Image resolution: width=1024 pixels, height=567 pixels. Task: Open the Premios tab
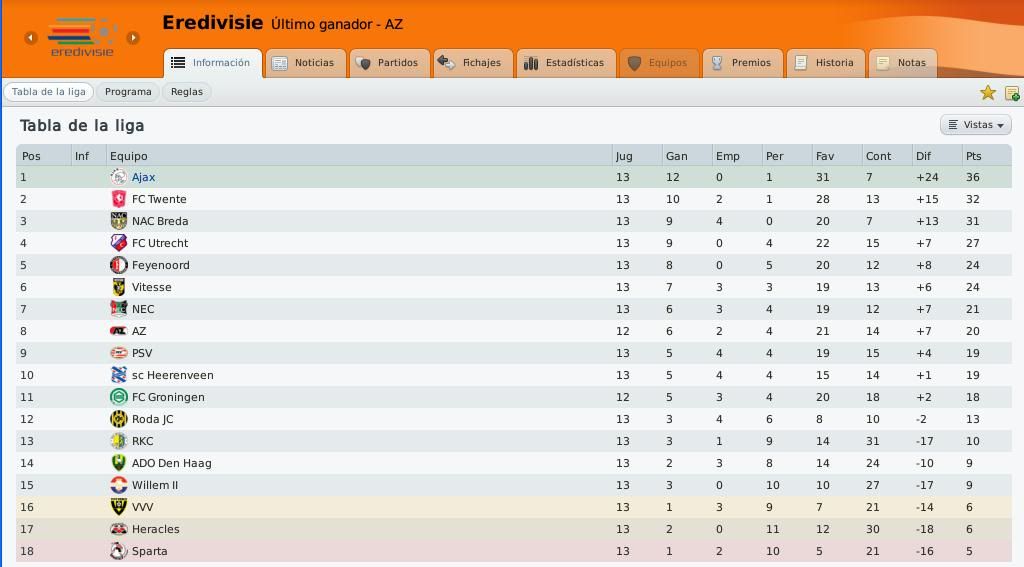pos(743,63)
